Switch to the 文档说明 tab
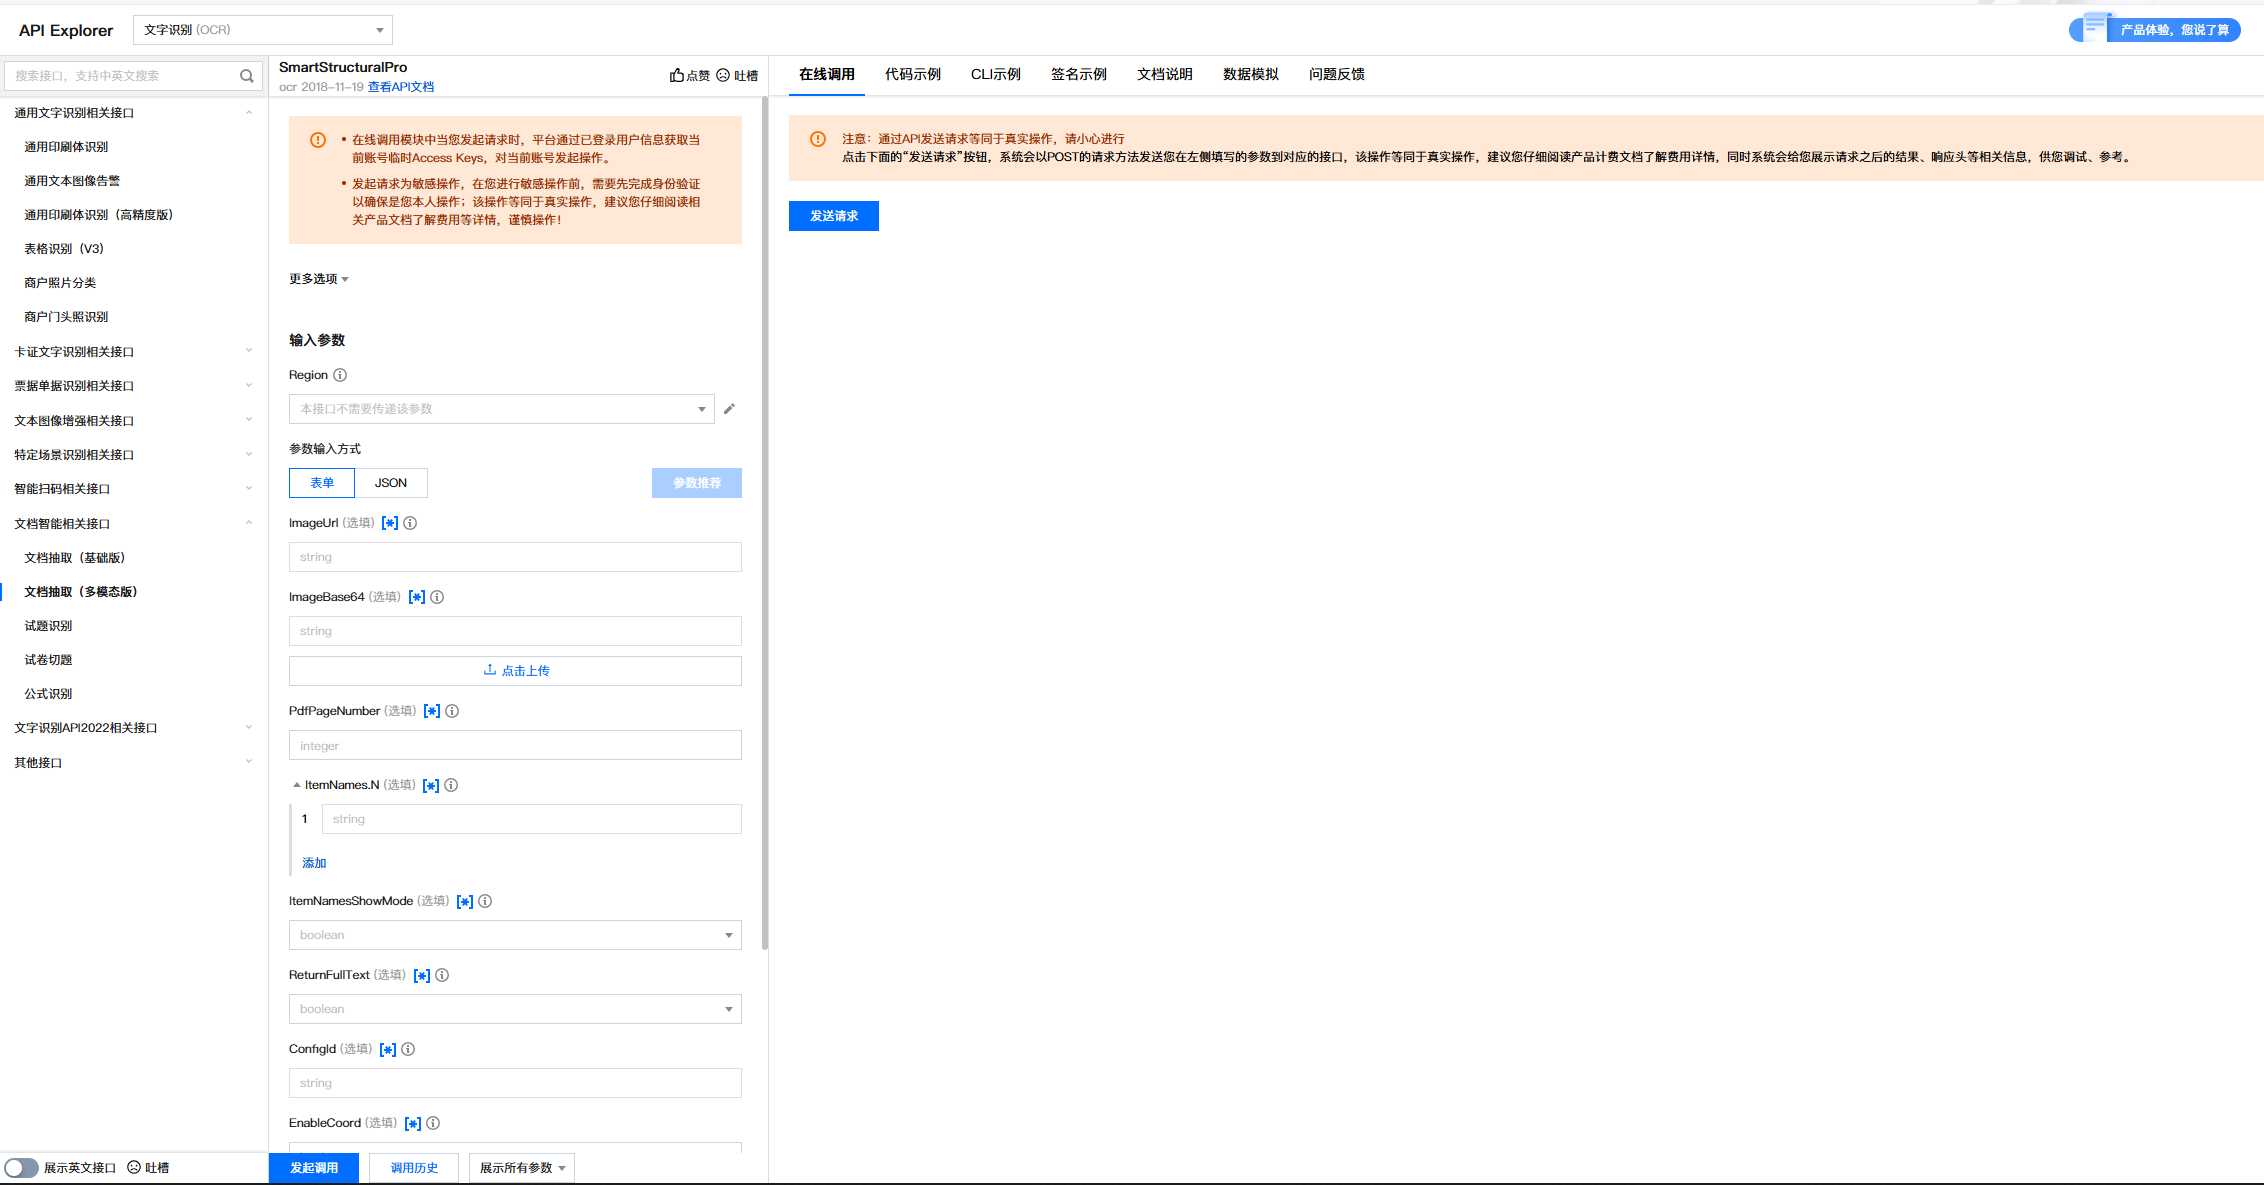 point(1164,74)
